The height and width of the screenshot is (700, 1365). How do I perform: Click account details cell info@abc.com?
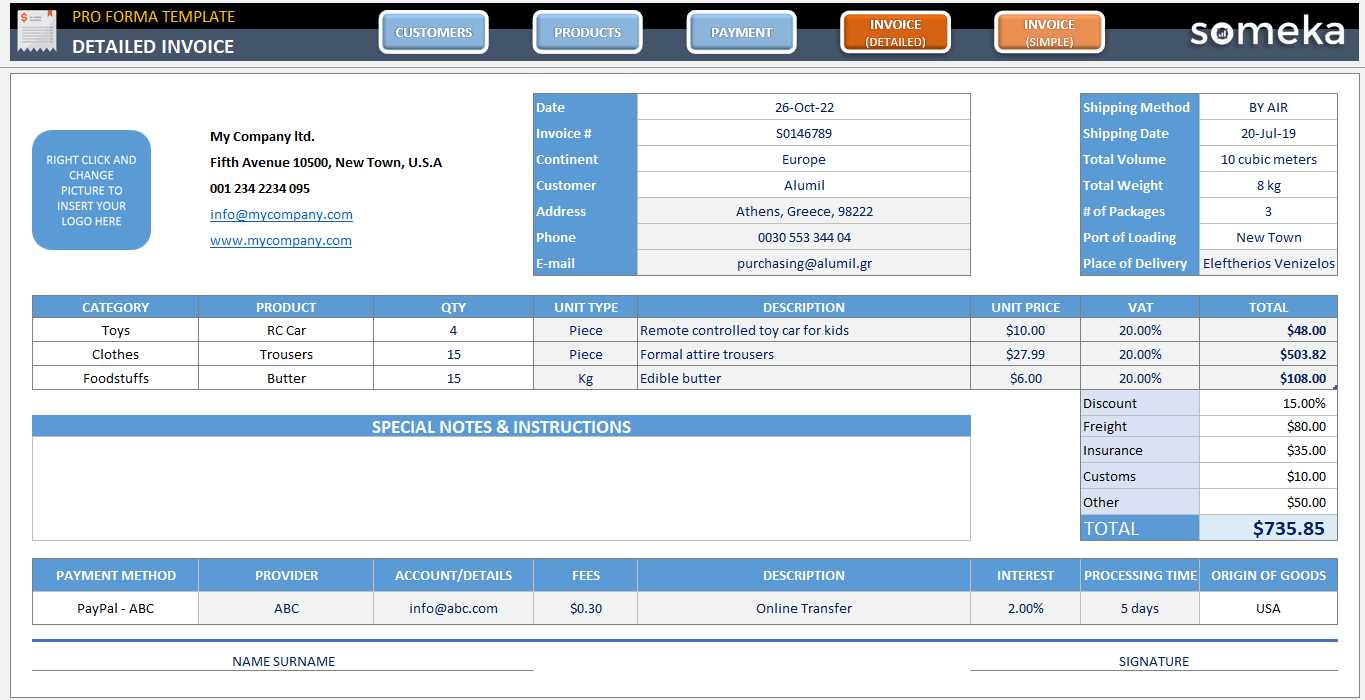(x=453, y=608)
